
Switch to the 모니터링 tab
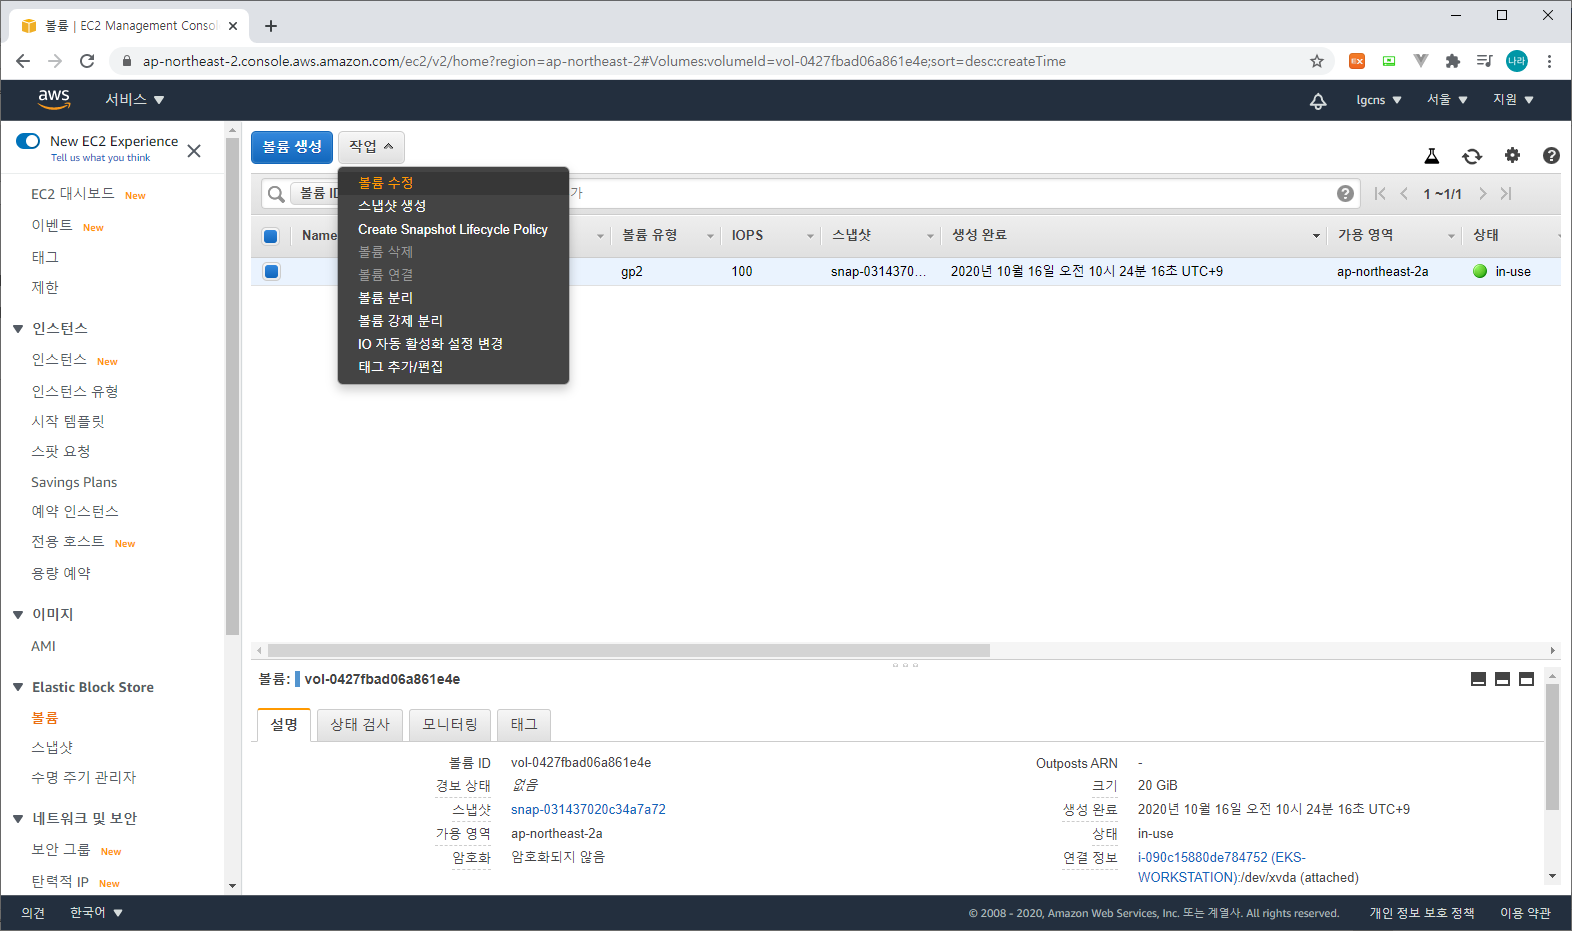(x=450, y=724)
